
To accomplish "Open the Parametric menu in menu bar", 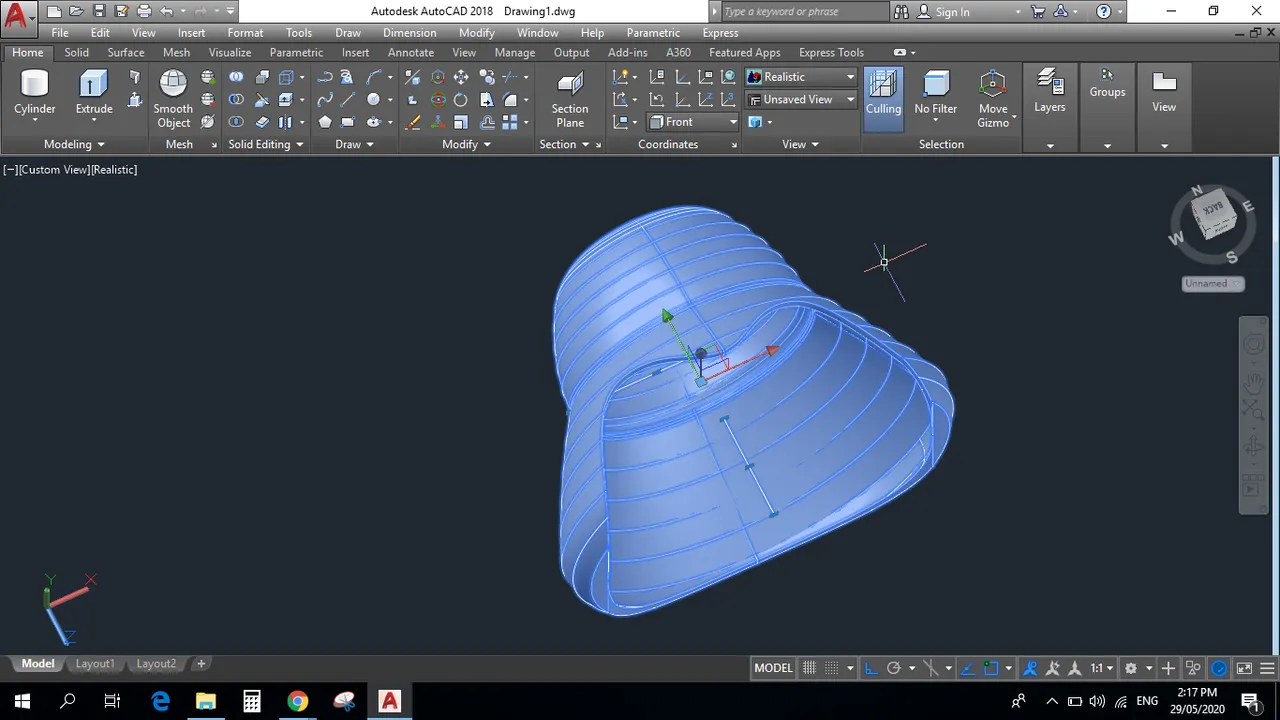I will 653,33.
